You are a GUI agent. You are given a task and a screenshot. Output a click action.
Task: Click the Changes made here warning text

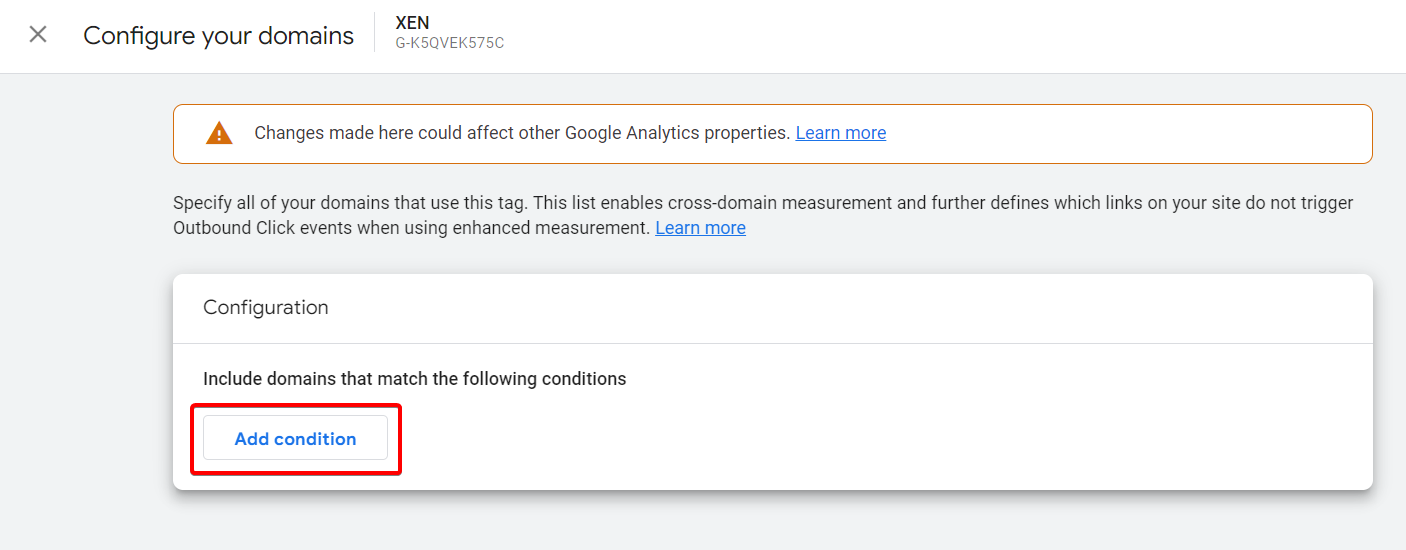pyautogui.click(x=522, y=133)
